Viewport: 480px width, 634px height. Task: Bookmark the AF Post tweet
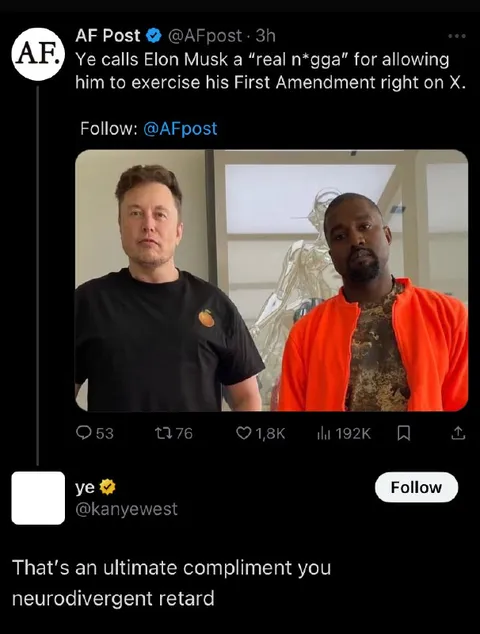(x=404, y=433)
